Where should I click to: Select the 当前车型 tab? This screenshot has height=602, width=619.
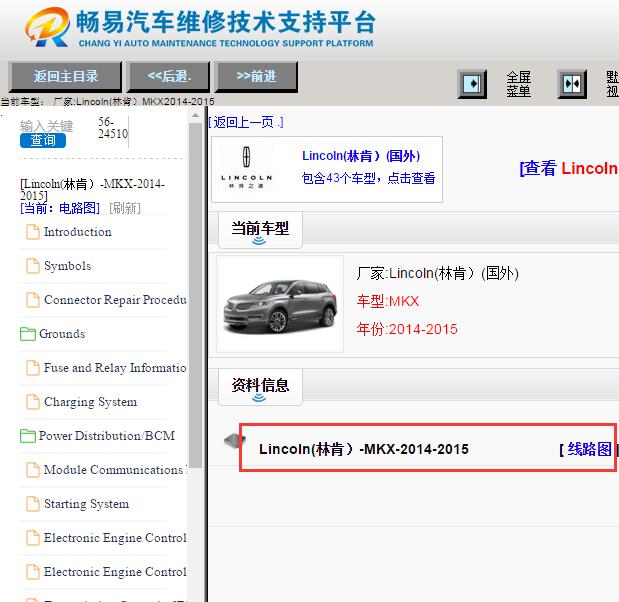pos(260,230)
